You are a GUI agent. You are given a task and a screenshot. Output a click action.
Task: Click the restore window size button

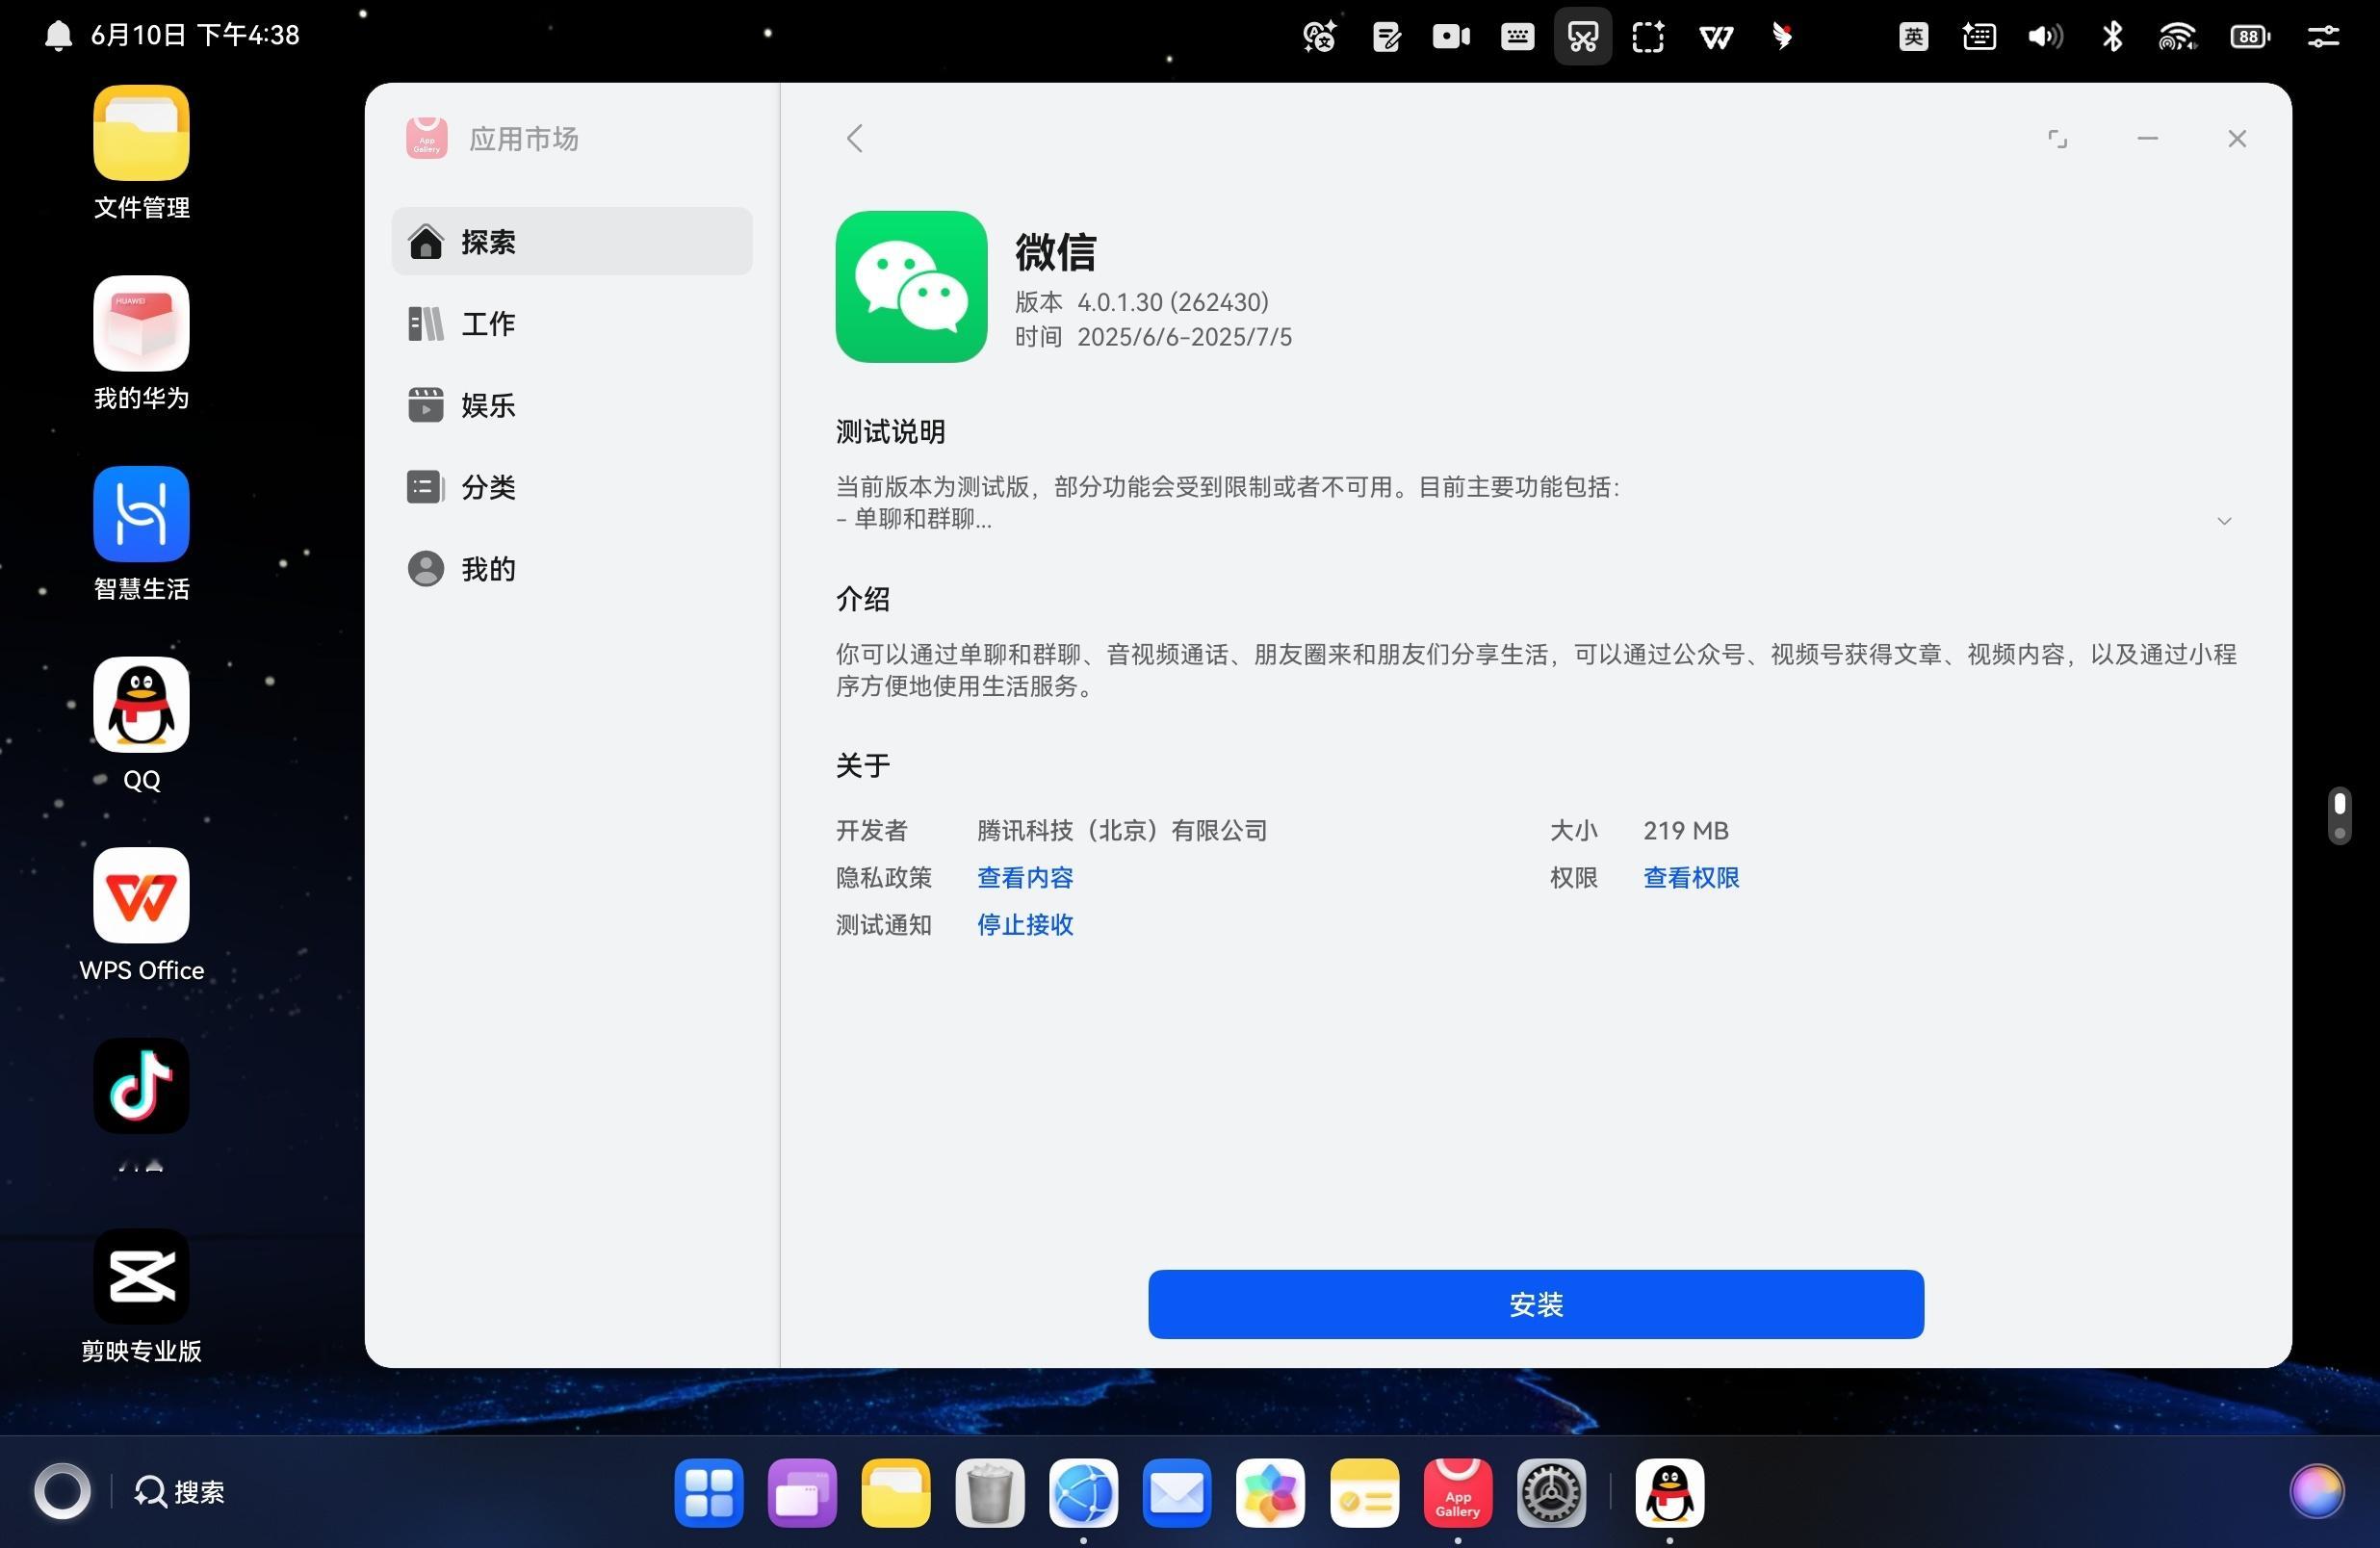(x=2057, y=138)
